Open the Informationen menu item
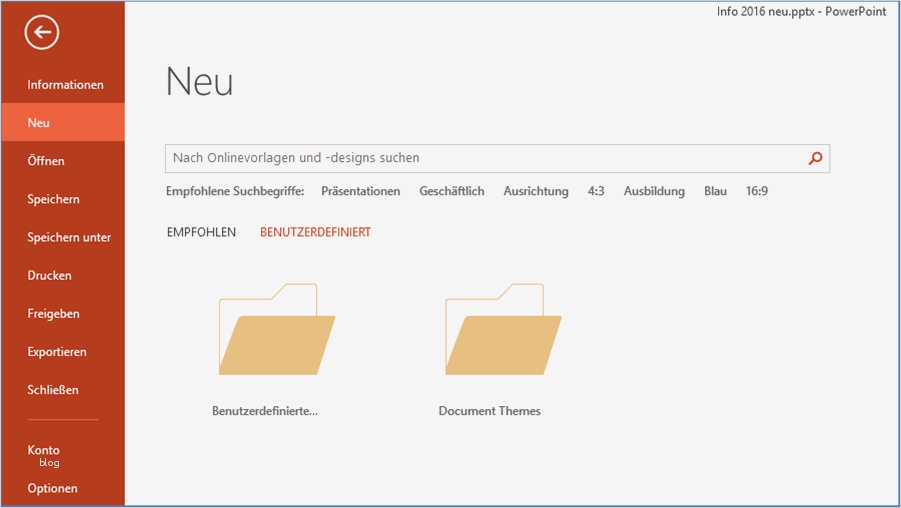Screen dimensions: 901x508 click(x=63, y=84)
